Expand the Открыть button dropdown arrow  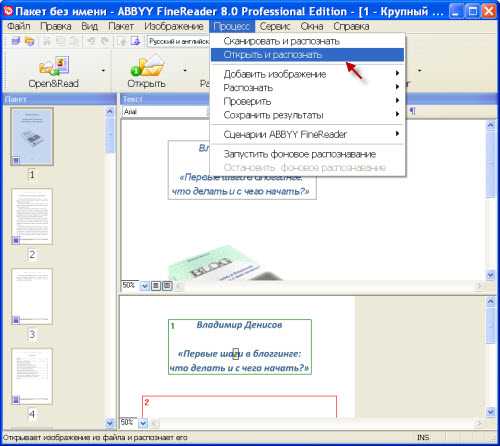tap(185, 70)
